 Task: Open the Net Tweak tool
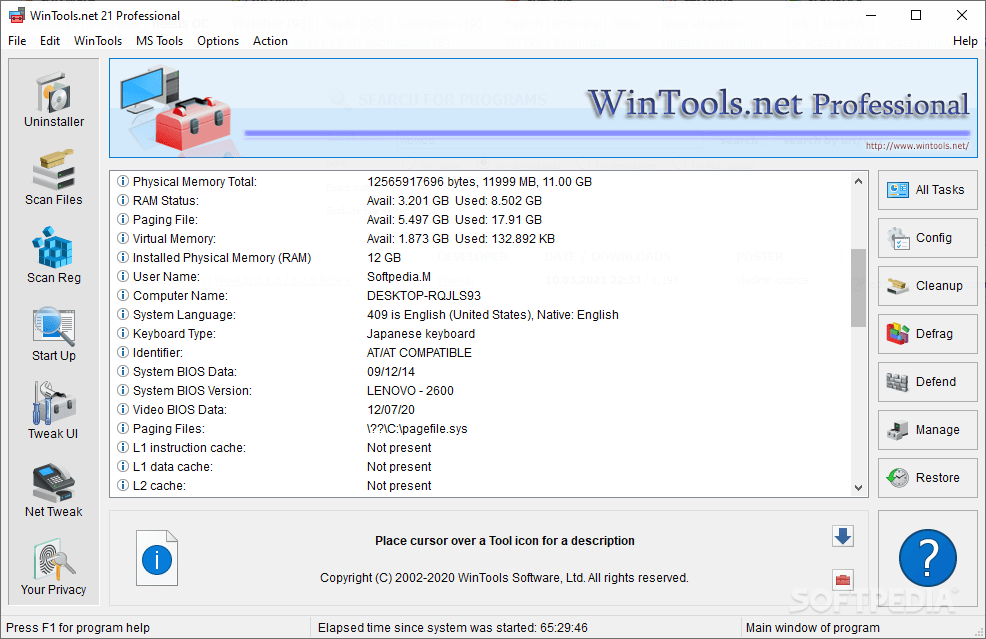(53, 490)
